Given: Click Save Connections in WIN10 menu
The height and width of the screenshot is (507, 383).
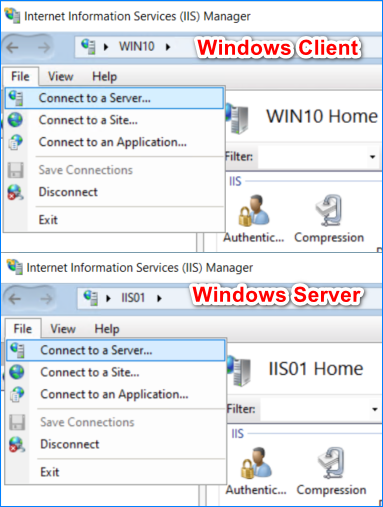Looking at the screenshot, I should tap(114, 170).
